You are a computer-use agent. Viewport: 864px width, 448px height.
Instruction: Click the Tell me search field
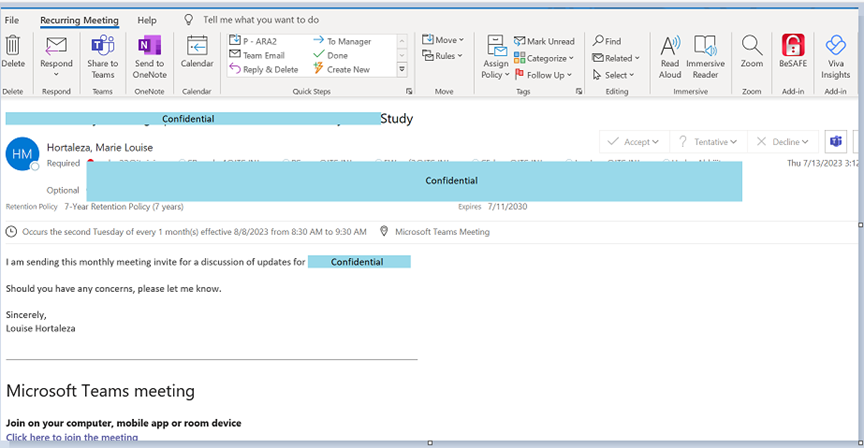click(261, 20)
